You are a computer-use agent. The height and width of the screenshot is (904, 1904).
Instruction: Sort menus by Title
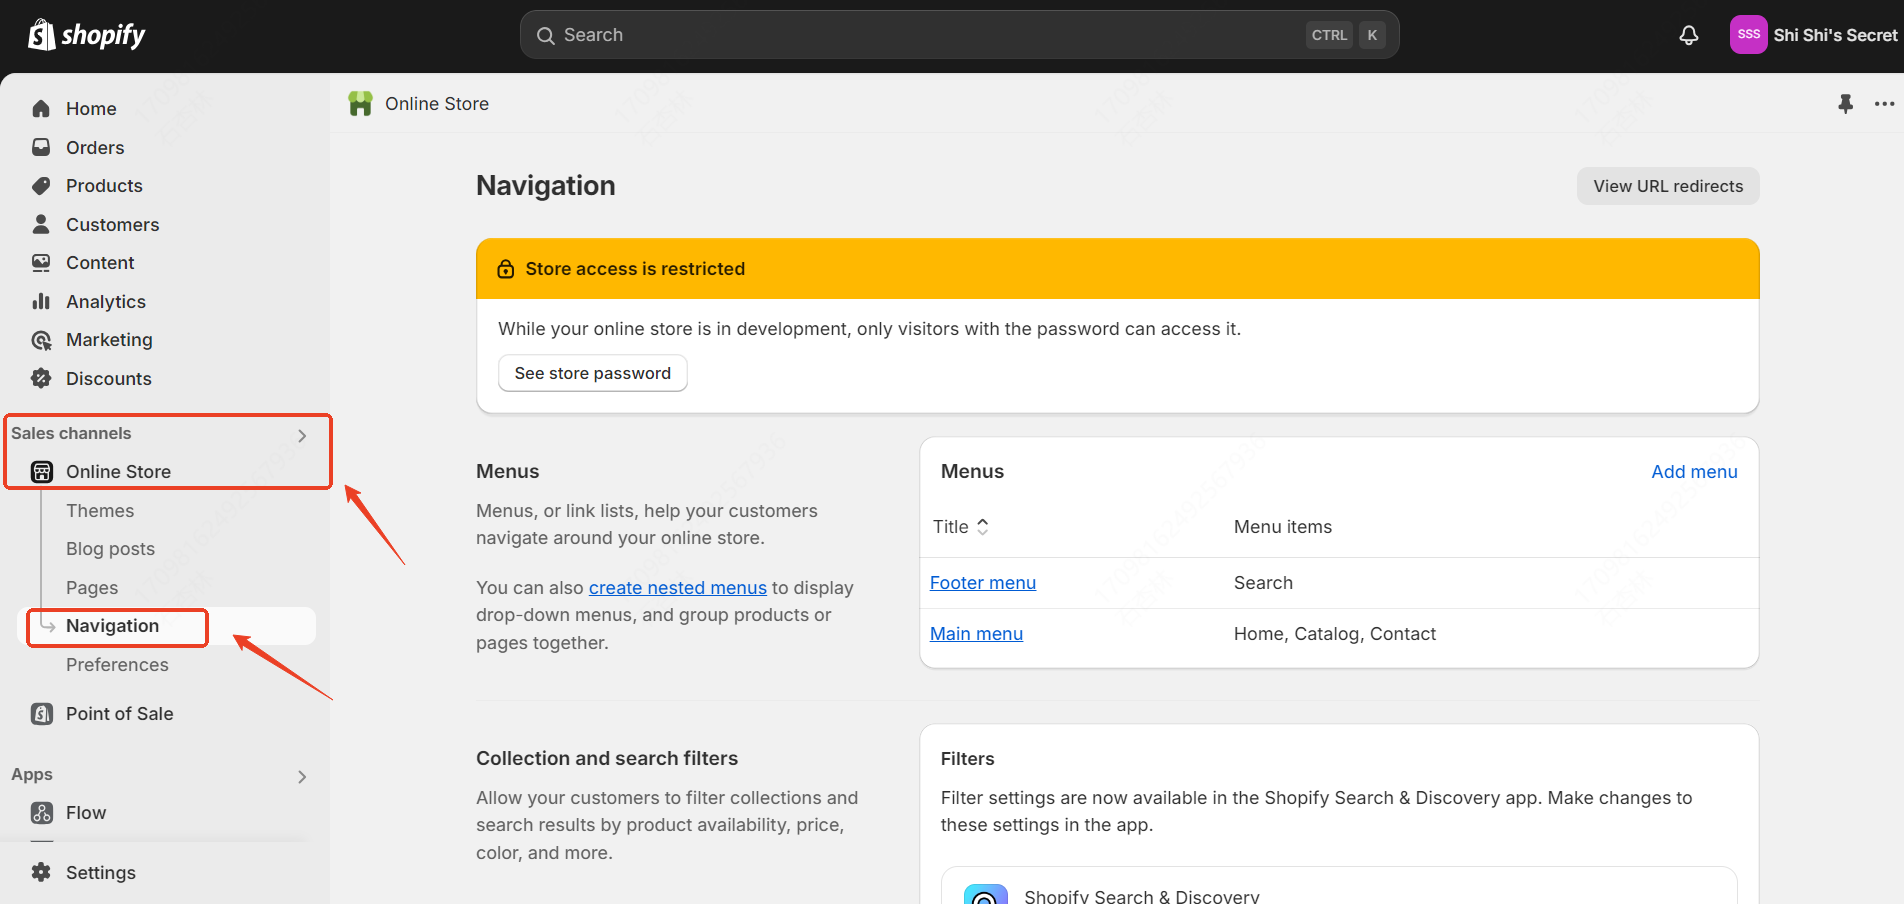[x=961, y=527]
